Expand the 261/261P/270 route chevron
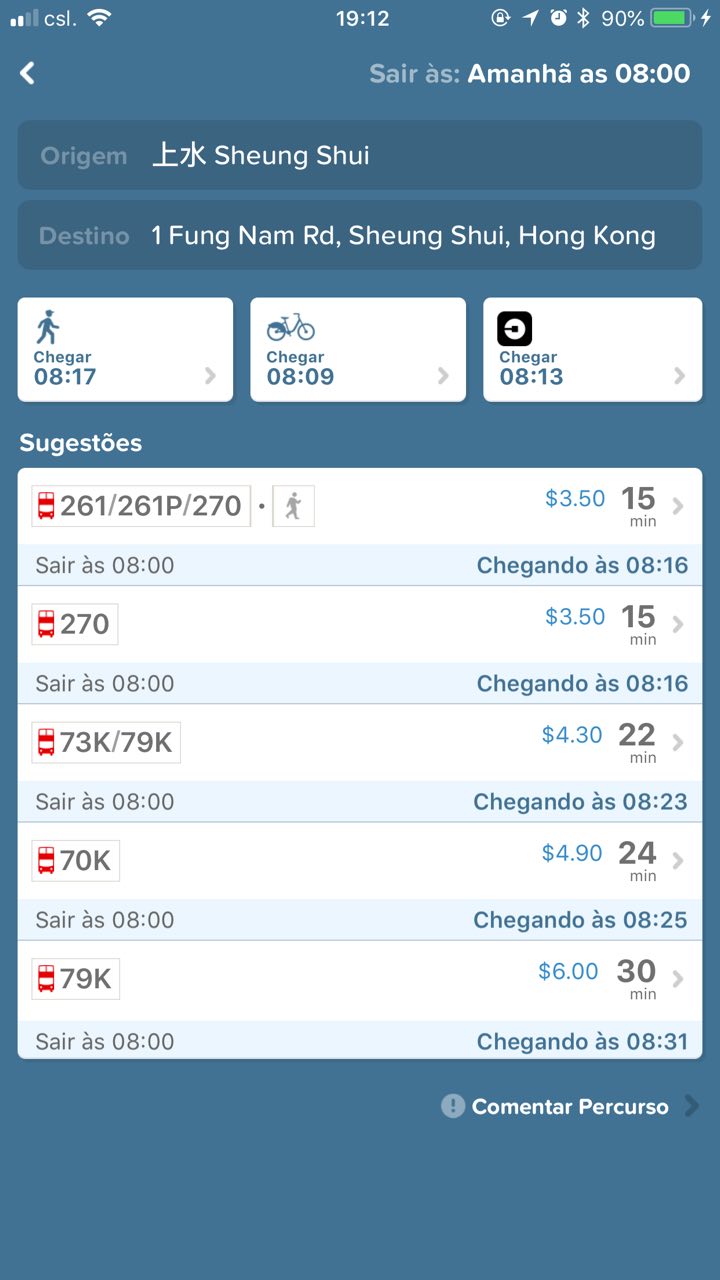The image size is (720, 1280). 678,506
